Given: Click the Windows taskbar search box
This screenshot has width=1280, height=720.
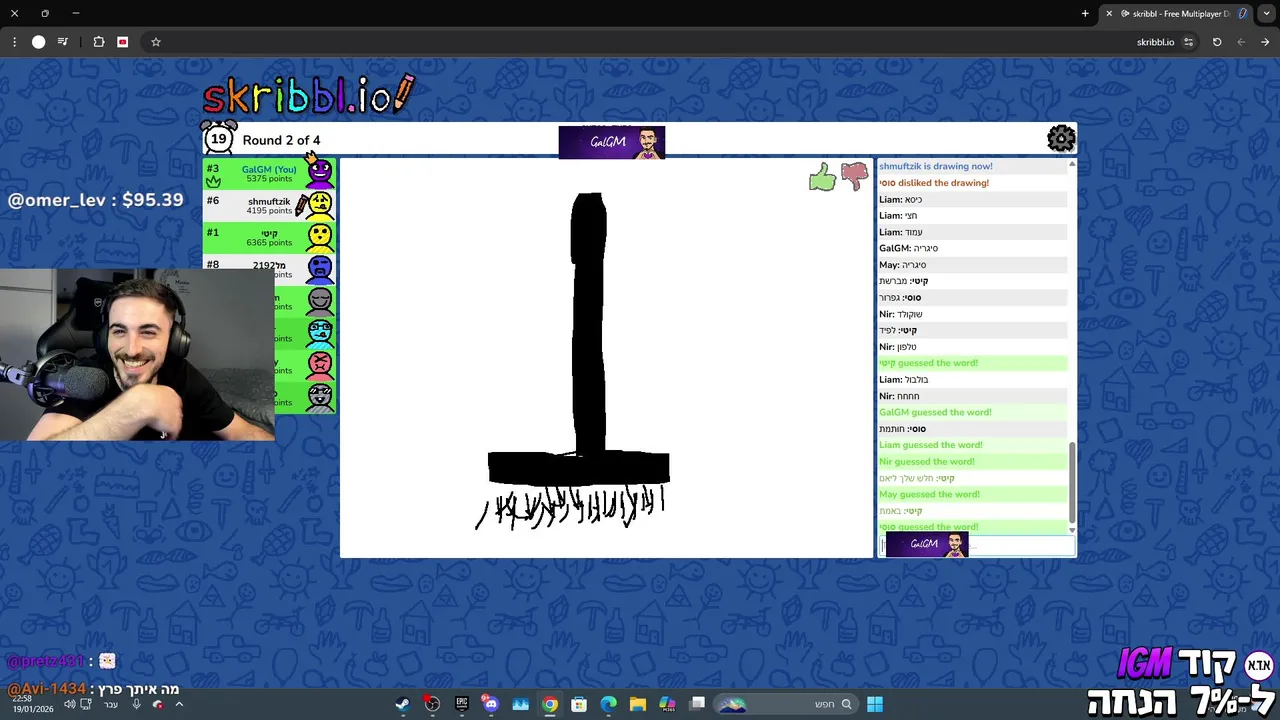Looking at the screenshot, I should pyautogui.click(x=788, y=704).
